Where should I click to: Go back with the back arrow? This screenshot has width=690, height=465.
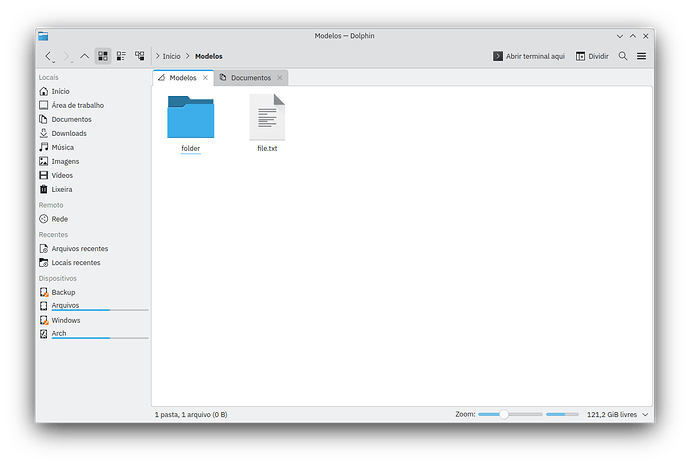click(x=48, y=56)
